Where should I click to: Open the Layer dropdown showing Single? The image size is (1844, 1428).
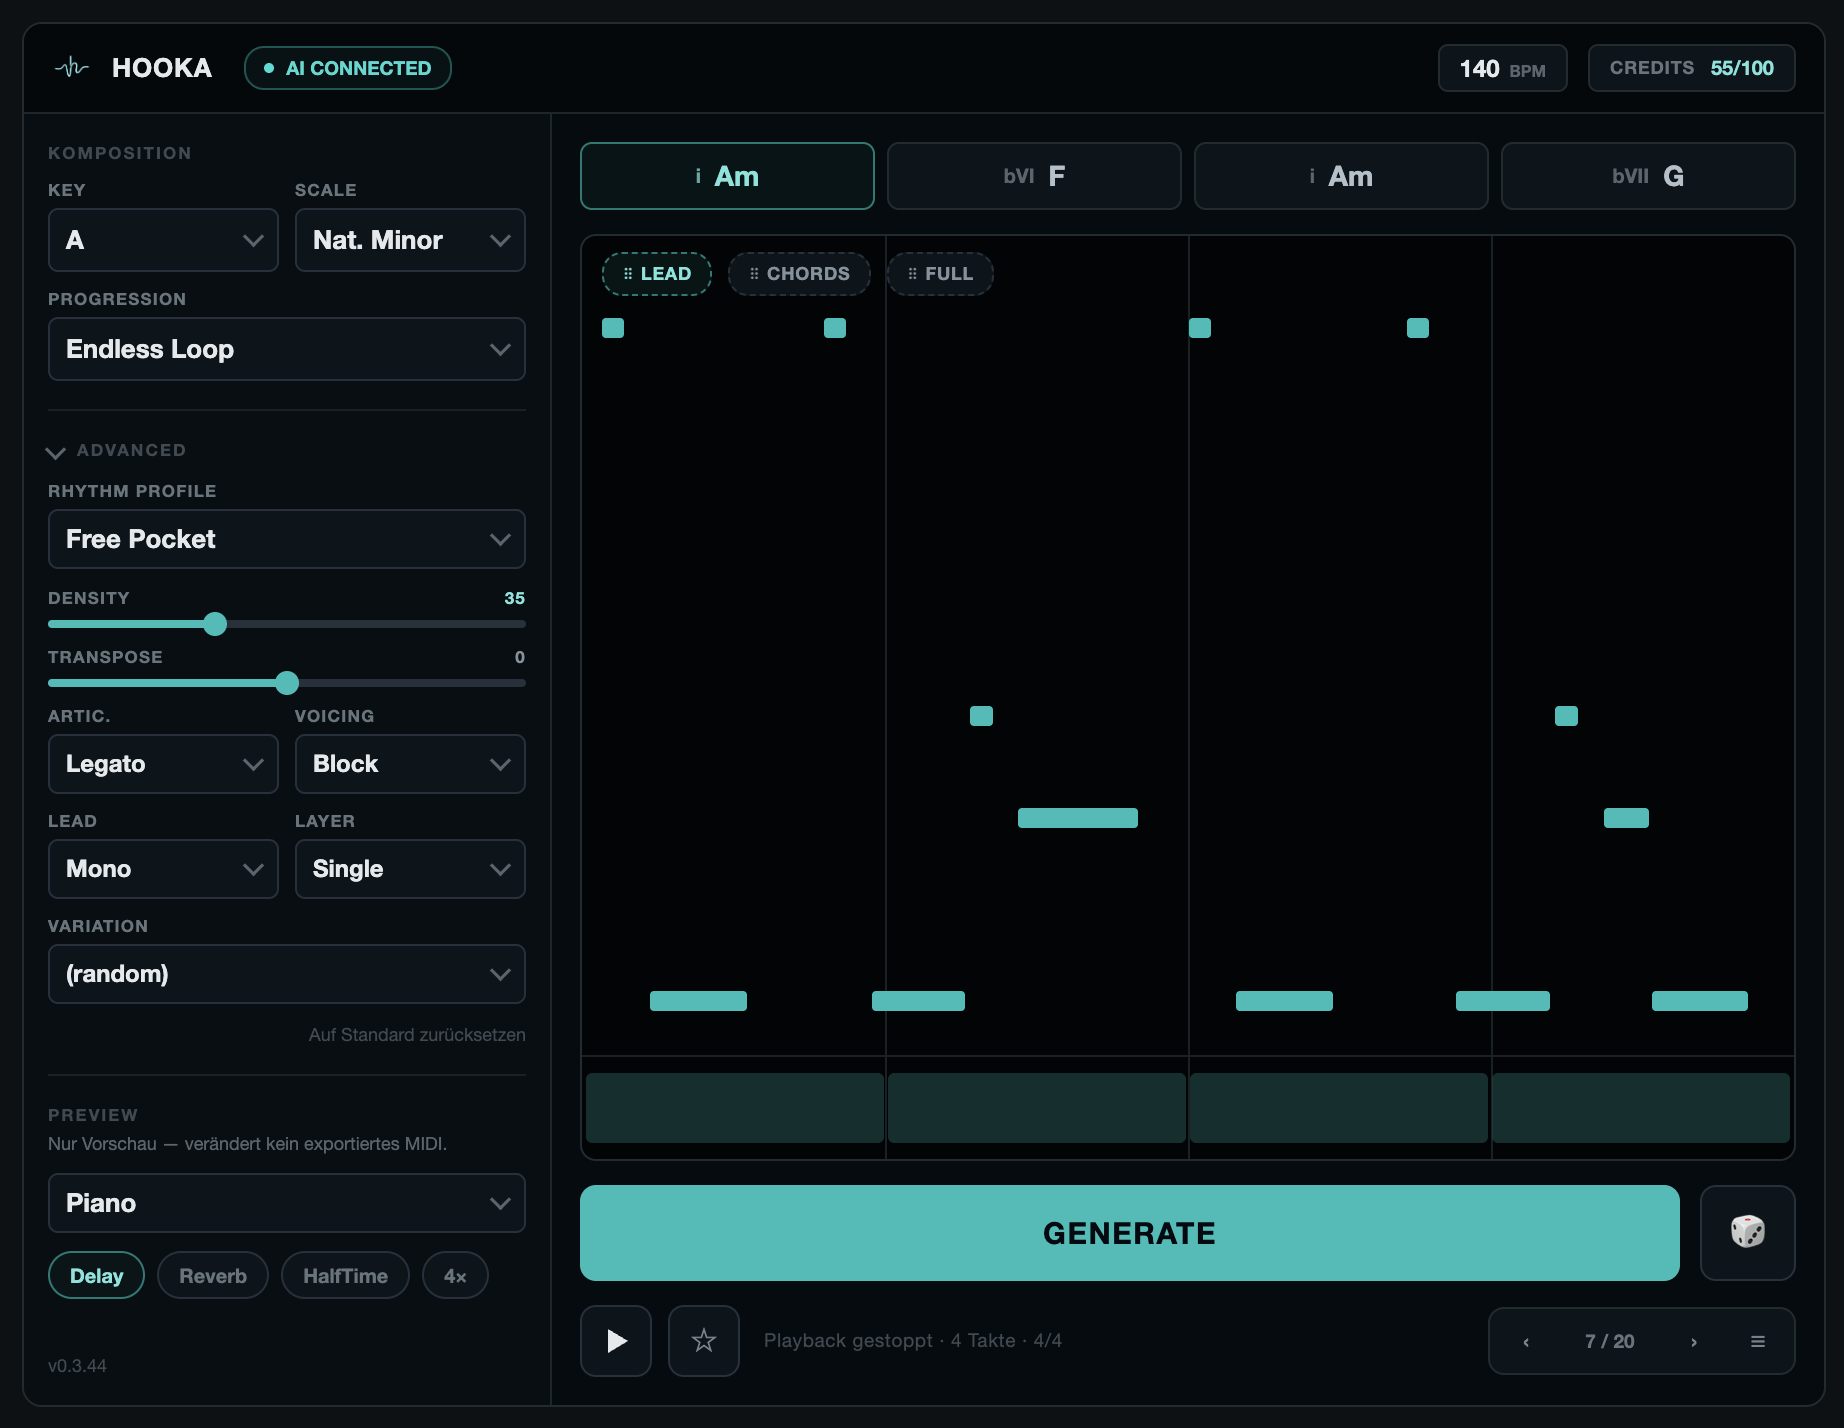tap(410, 869)
